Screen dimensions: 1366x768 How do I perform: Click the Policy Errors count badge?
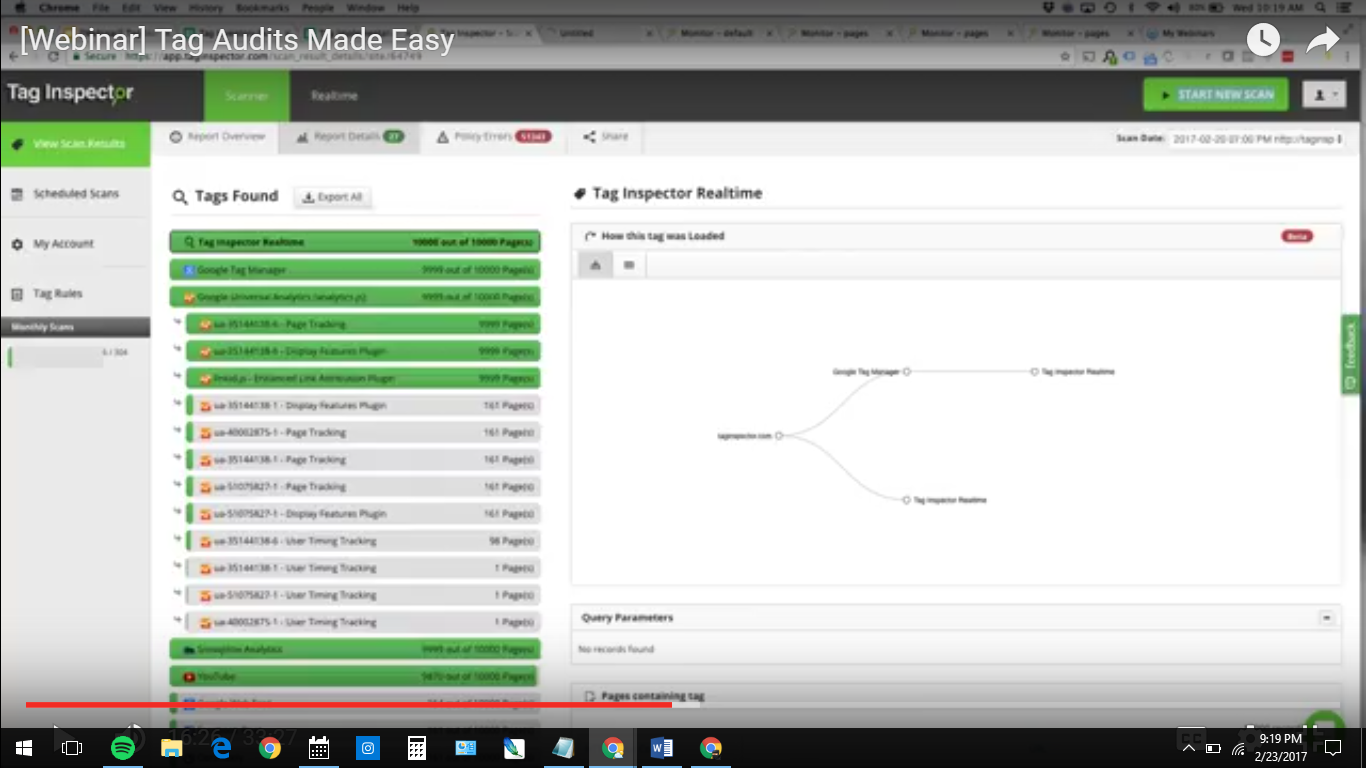(x=533, y=137)
